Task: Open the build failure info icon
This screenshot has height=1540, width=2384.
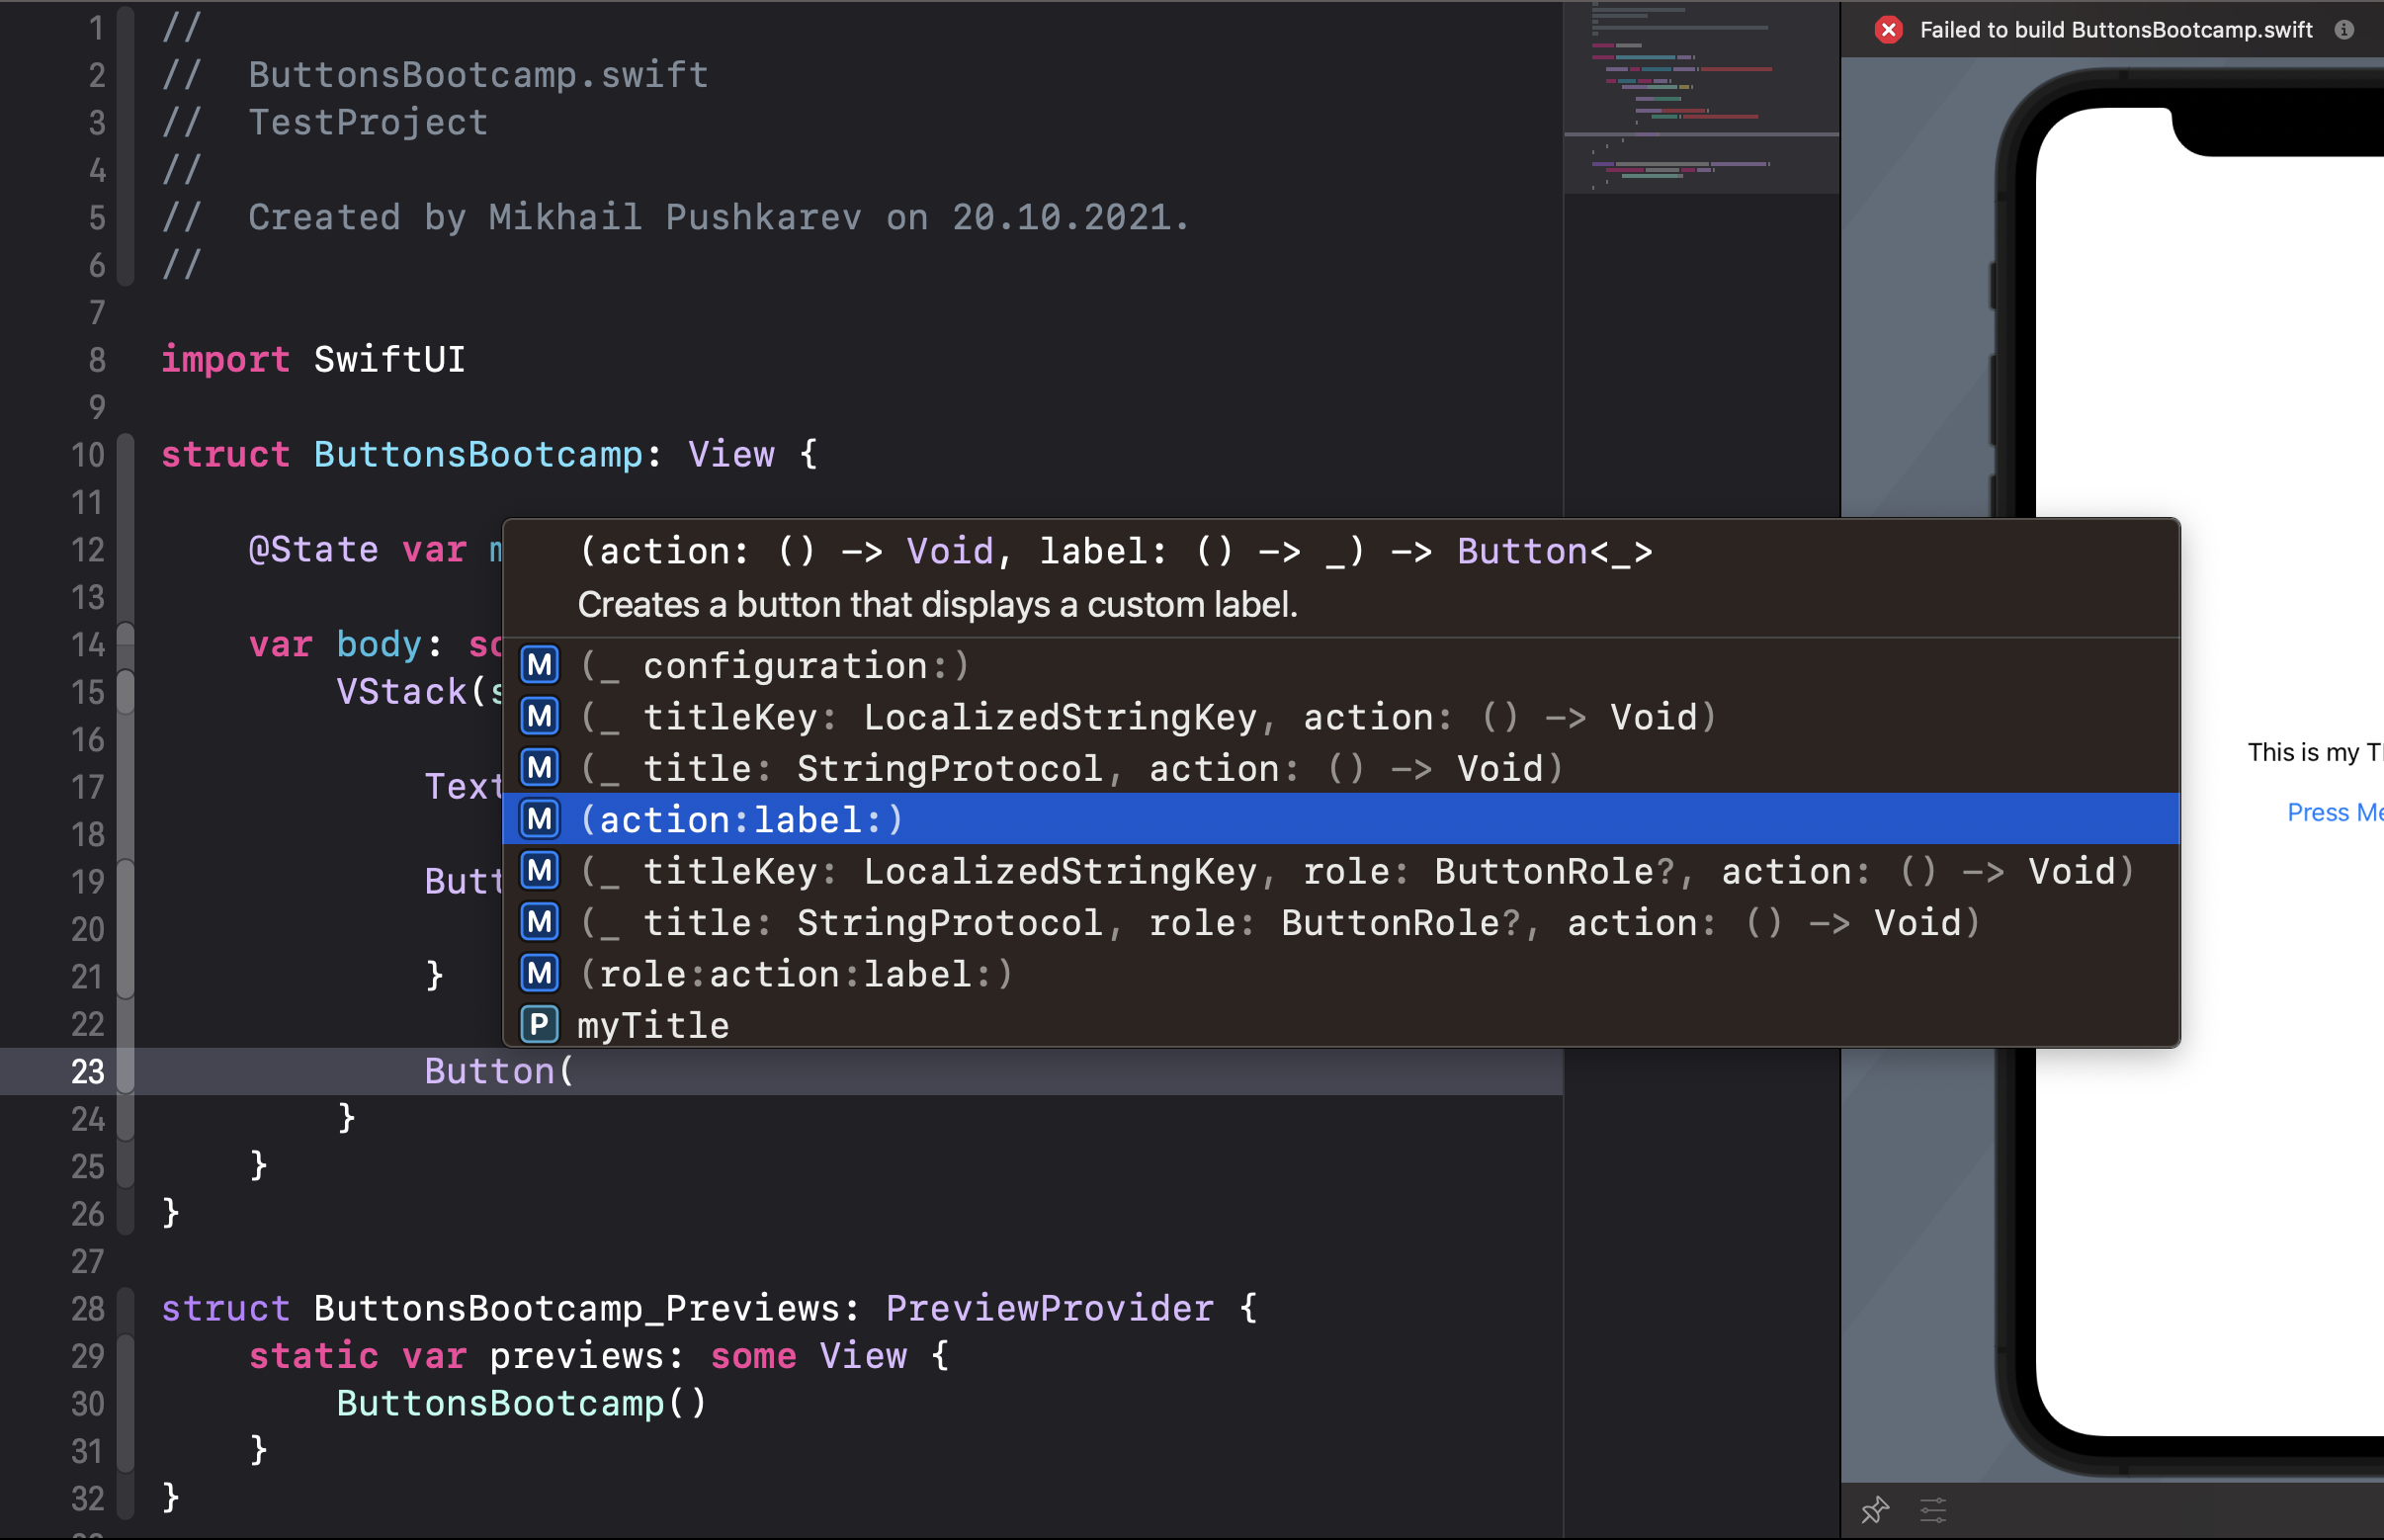Action: (x=2344, y=30)
